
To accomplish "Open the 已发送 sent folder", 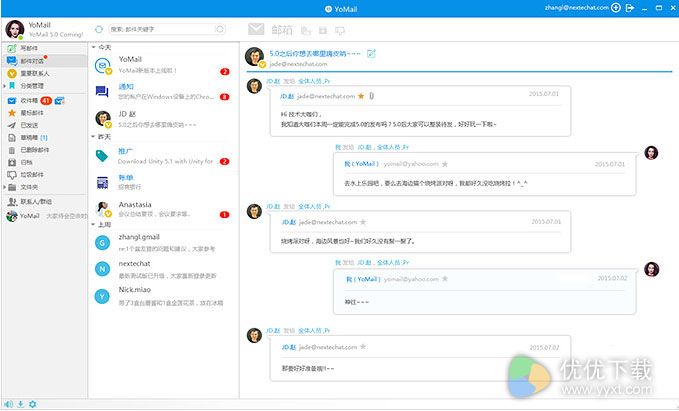I will pyautogui.click(x=29, y=125).
